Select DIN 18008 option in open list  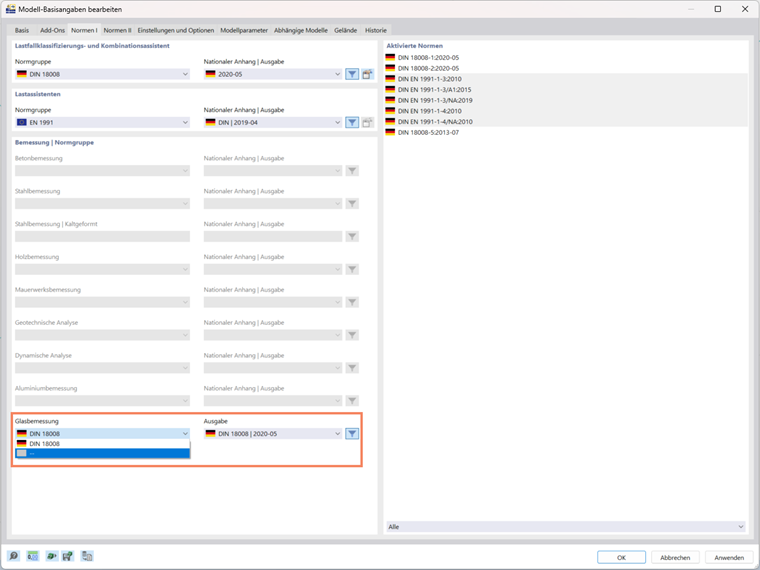pos(102,443)
